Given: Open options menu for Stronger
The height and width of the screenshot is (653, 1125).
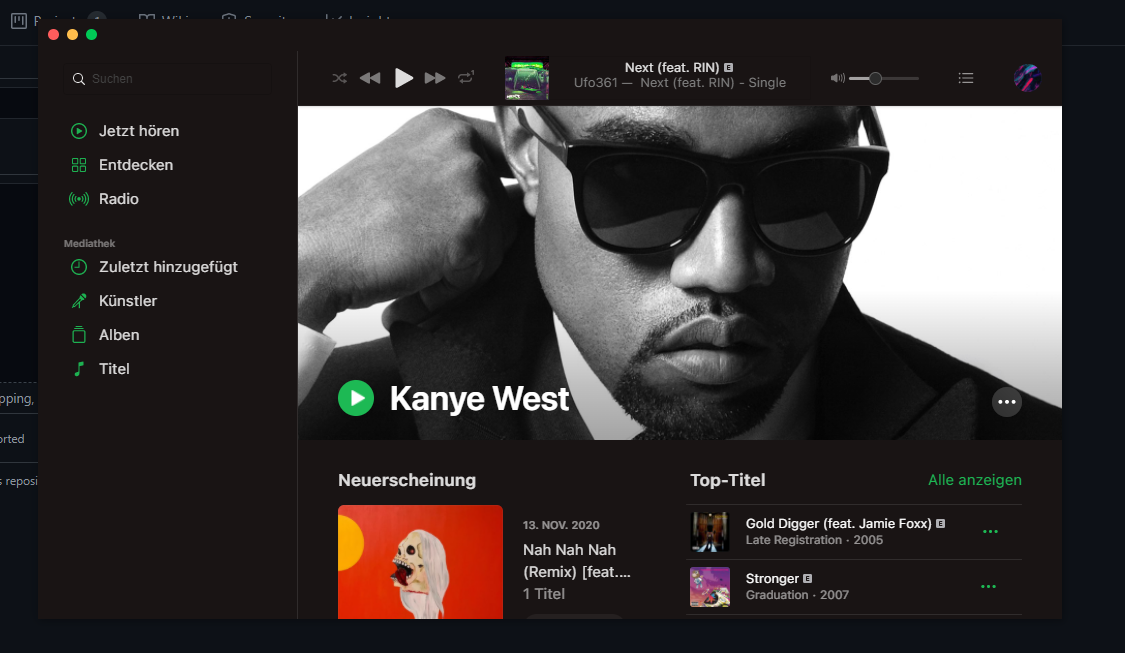Looking at the screenshot, I should pos(988,586).
